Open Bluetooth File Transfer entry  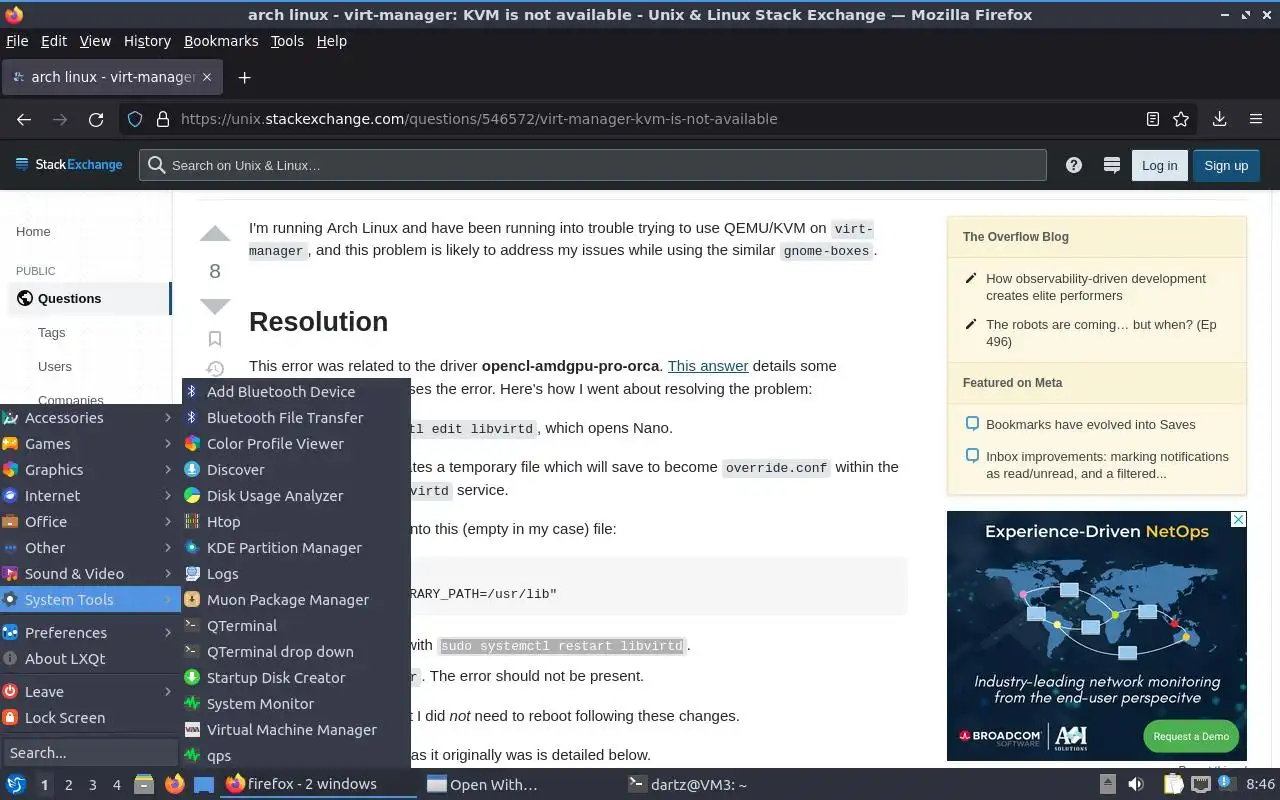click(296, 418)
